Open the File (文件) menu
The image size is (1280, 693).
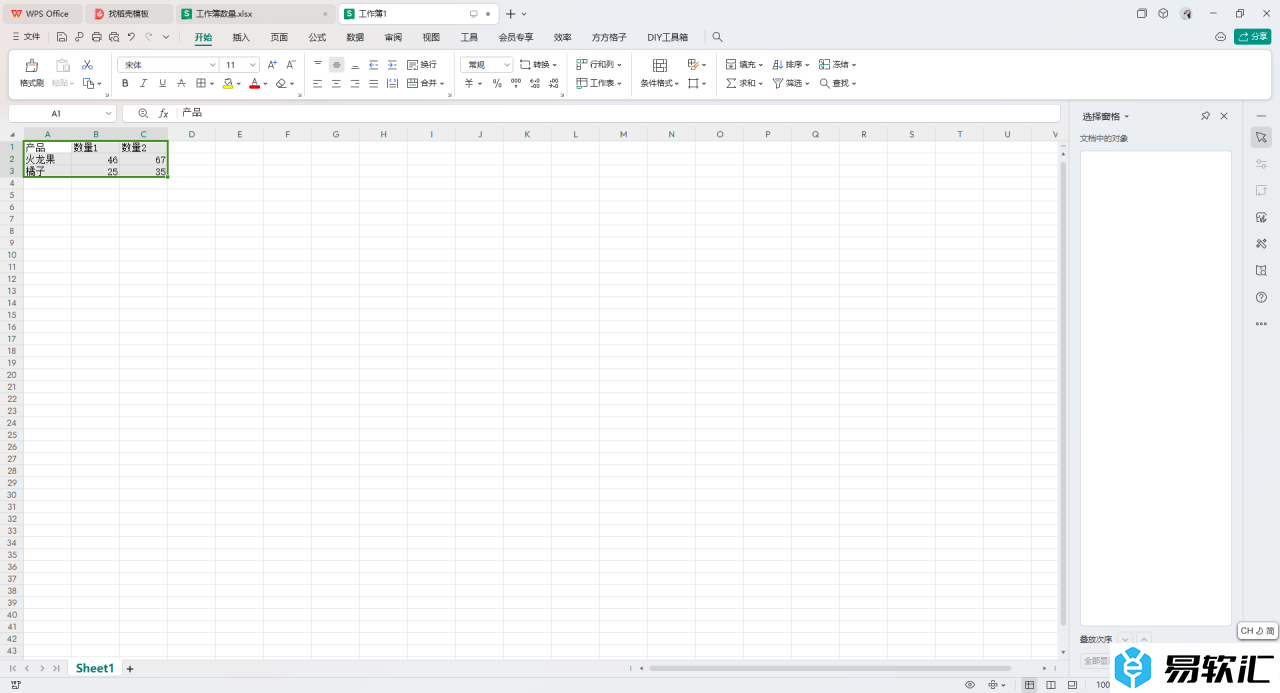tap(26, 37)
